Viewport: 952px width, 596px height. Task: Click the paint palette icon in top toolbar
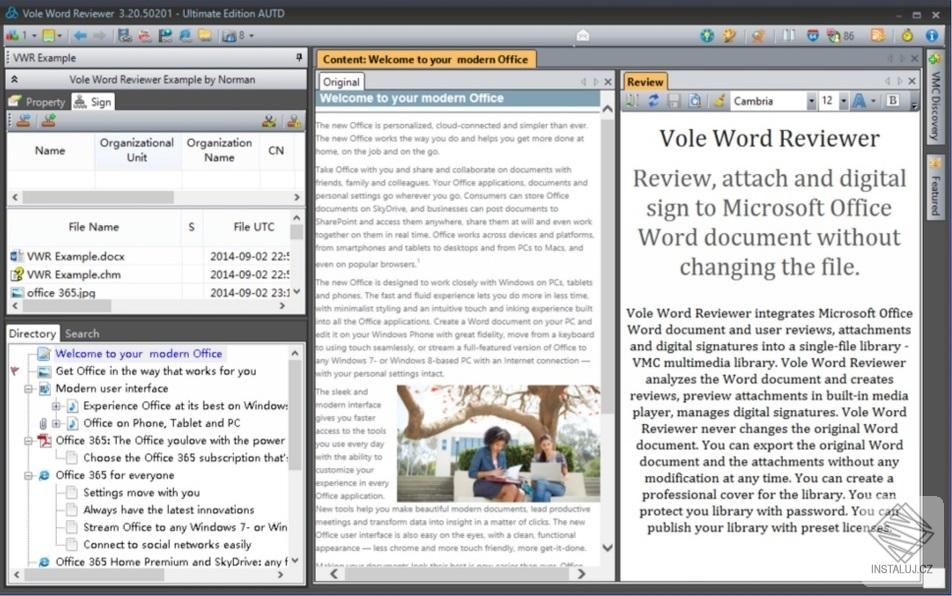coord(729,36)
